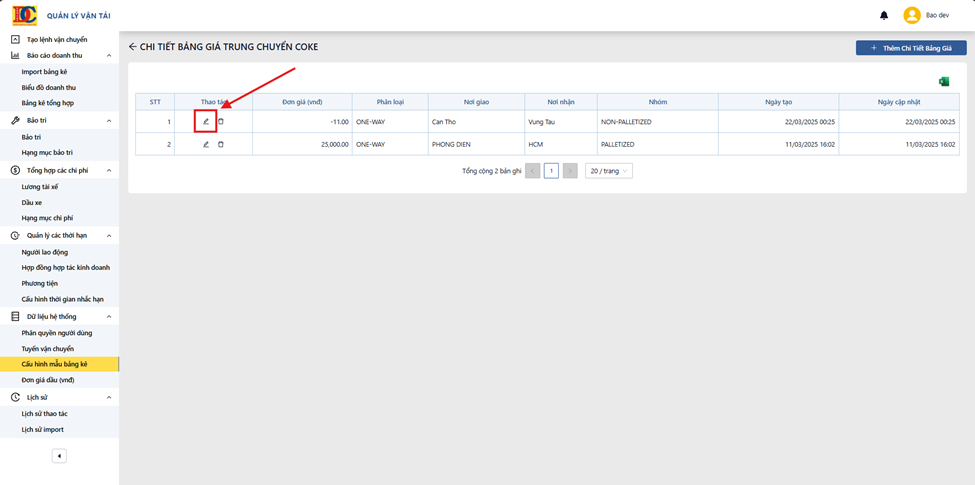Click the Đơn giá (vnđ) column header

point(302,102)
